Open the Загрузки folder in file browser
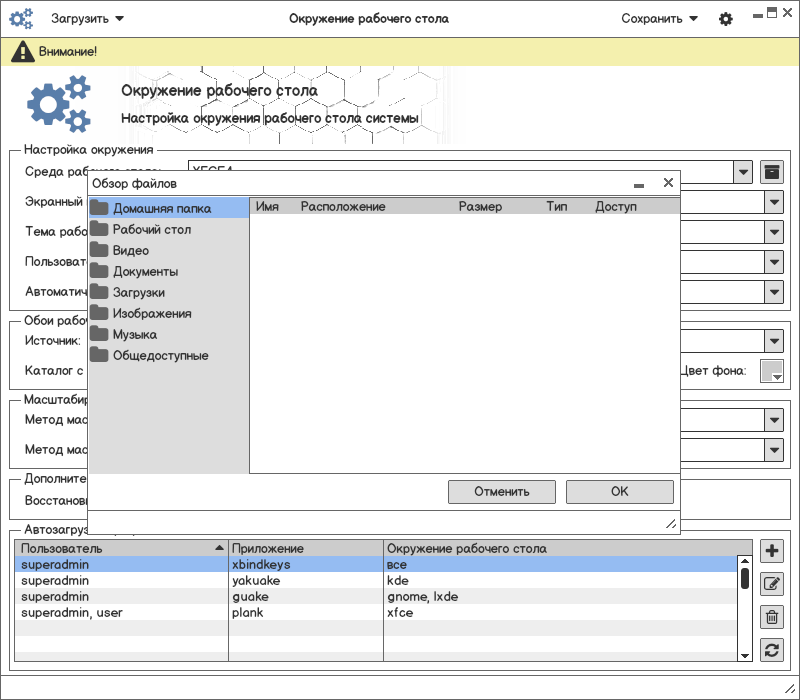 (138, 293)
